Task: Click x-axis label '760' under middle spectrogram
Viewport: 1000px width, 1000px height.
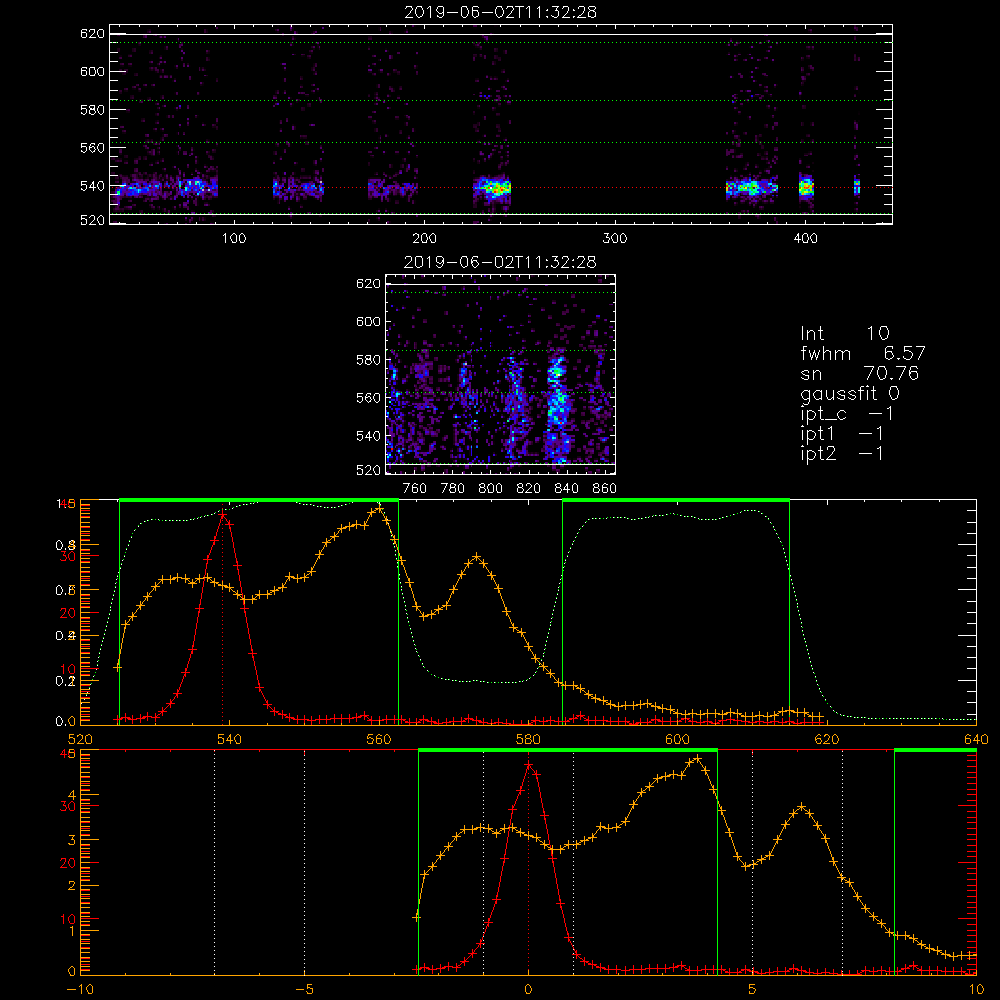Action: click(x=415, y=489)
